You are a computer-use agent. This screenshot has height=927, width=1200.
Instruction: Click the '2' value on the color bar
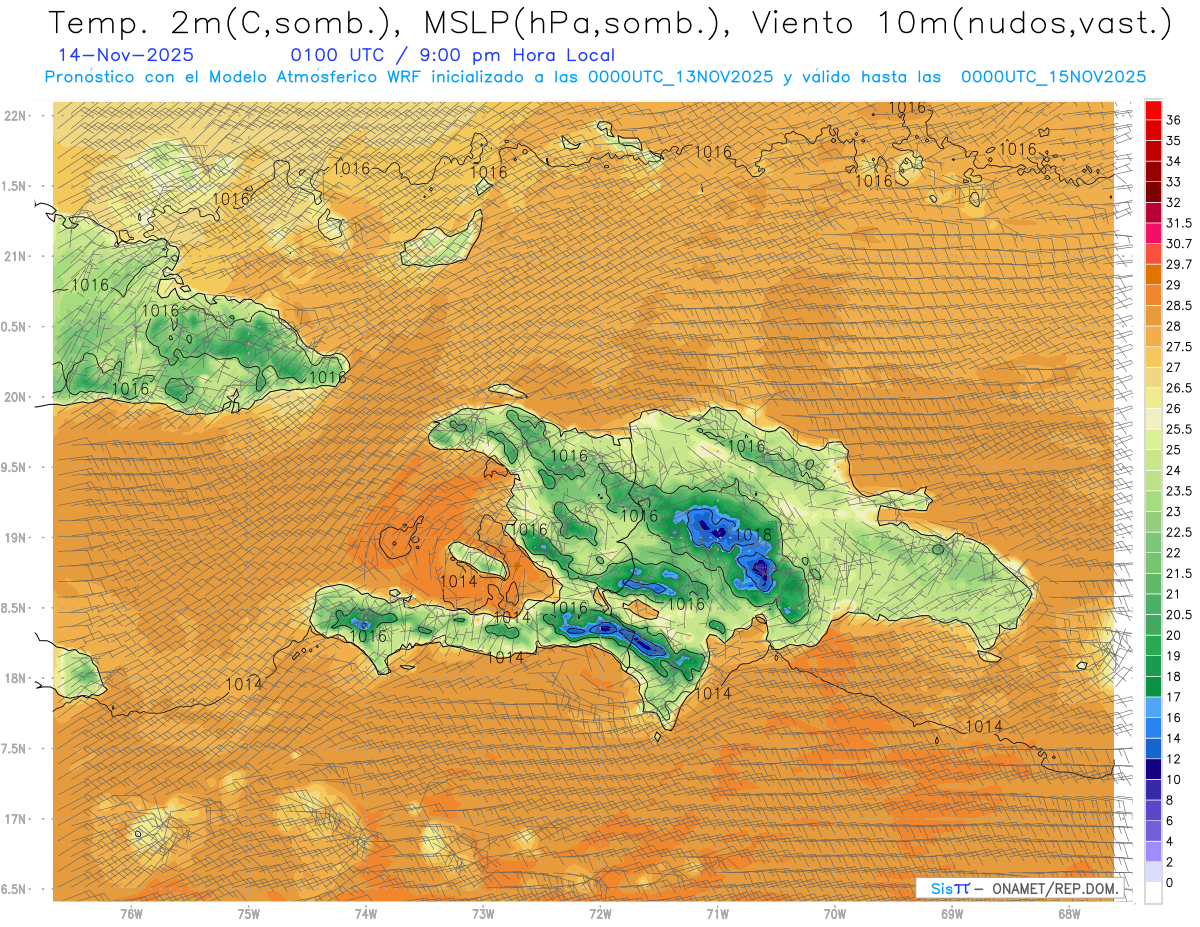[1170, 861]
